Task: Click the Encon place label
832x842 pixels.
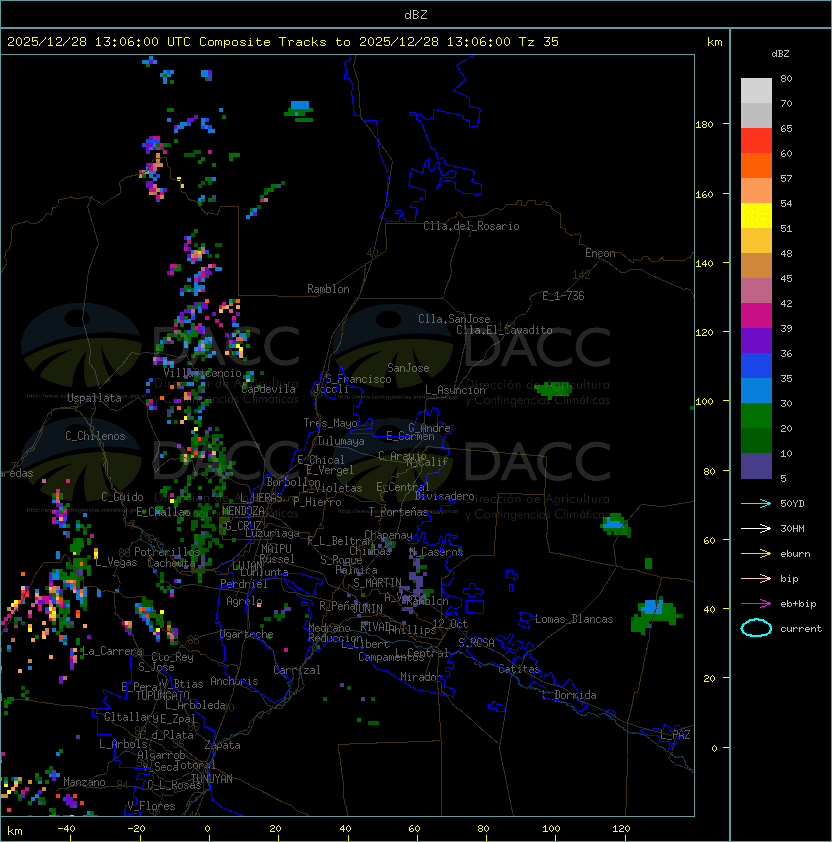Action: pos(600,253)
